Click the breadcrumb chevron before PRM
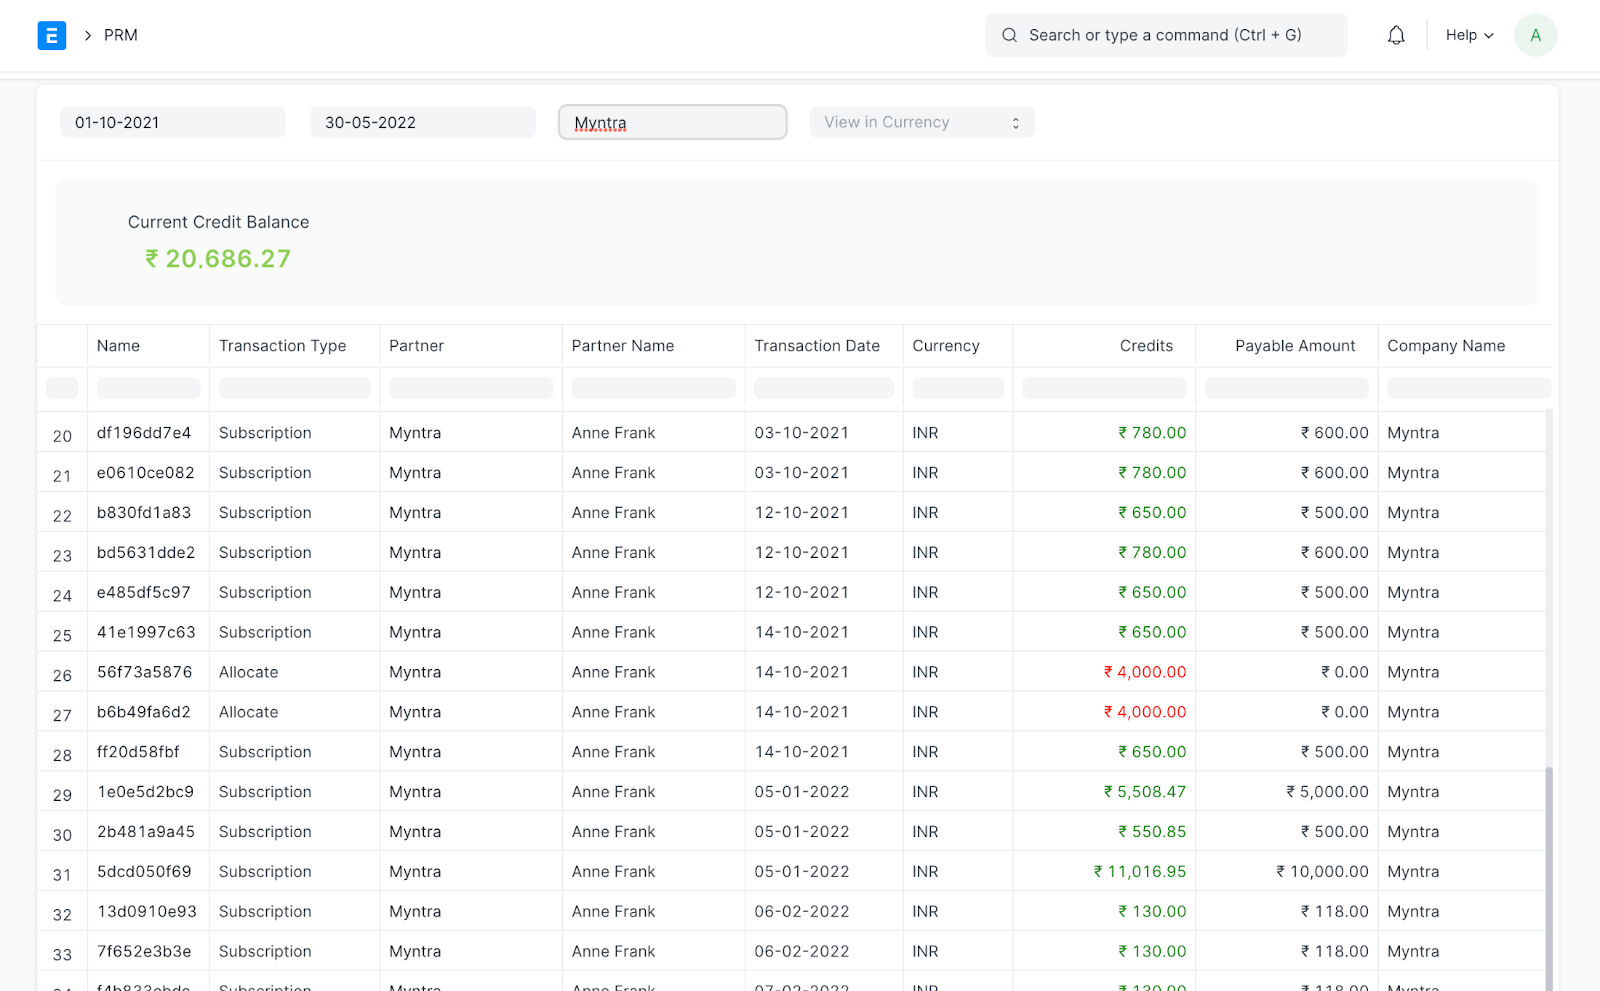Image resolution: width=1600 pixels, height=991 pixels. click(88, 36)
